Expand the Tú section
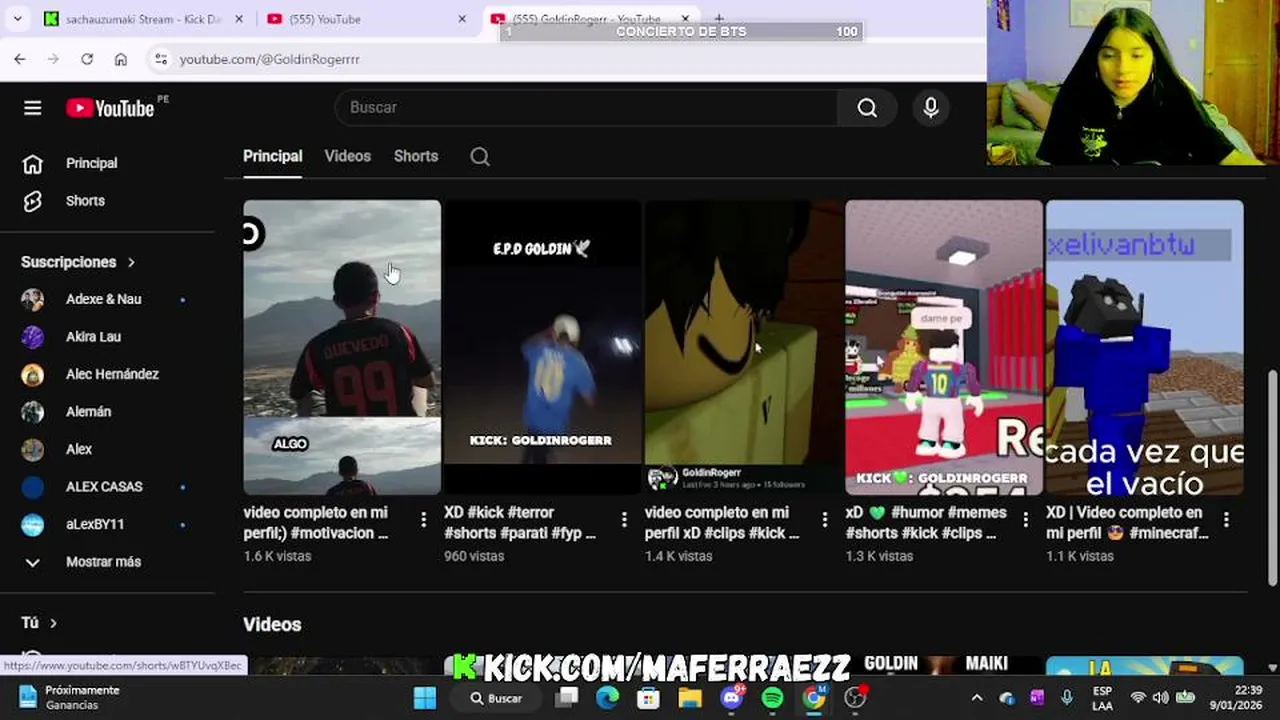Image resolution: width=1280 pixels, height=720 pixels. pos(40,623)
